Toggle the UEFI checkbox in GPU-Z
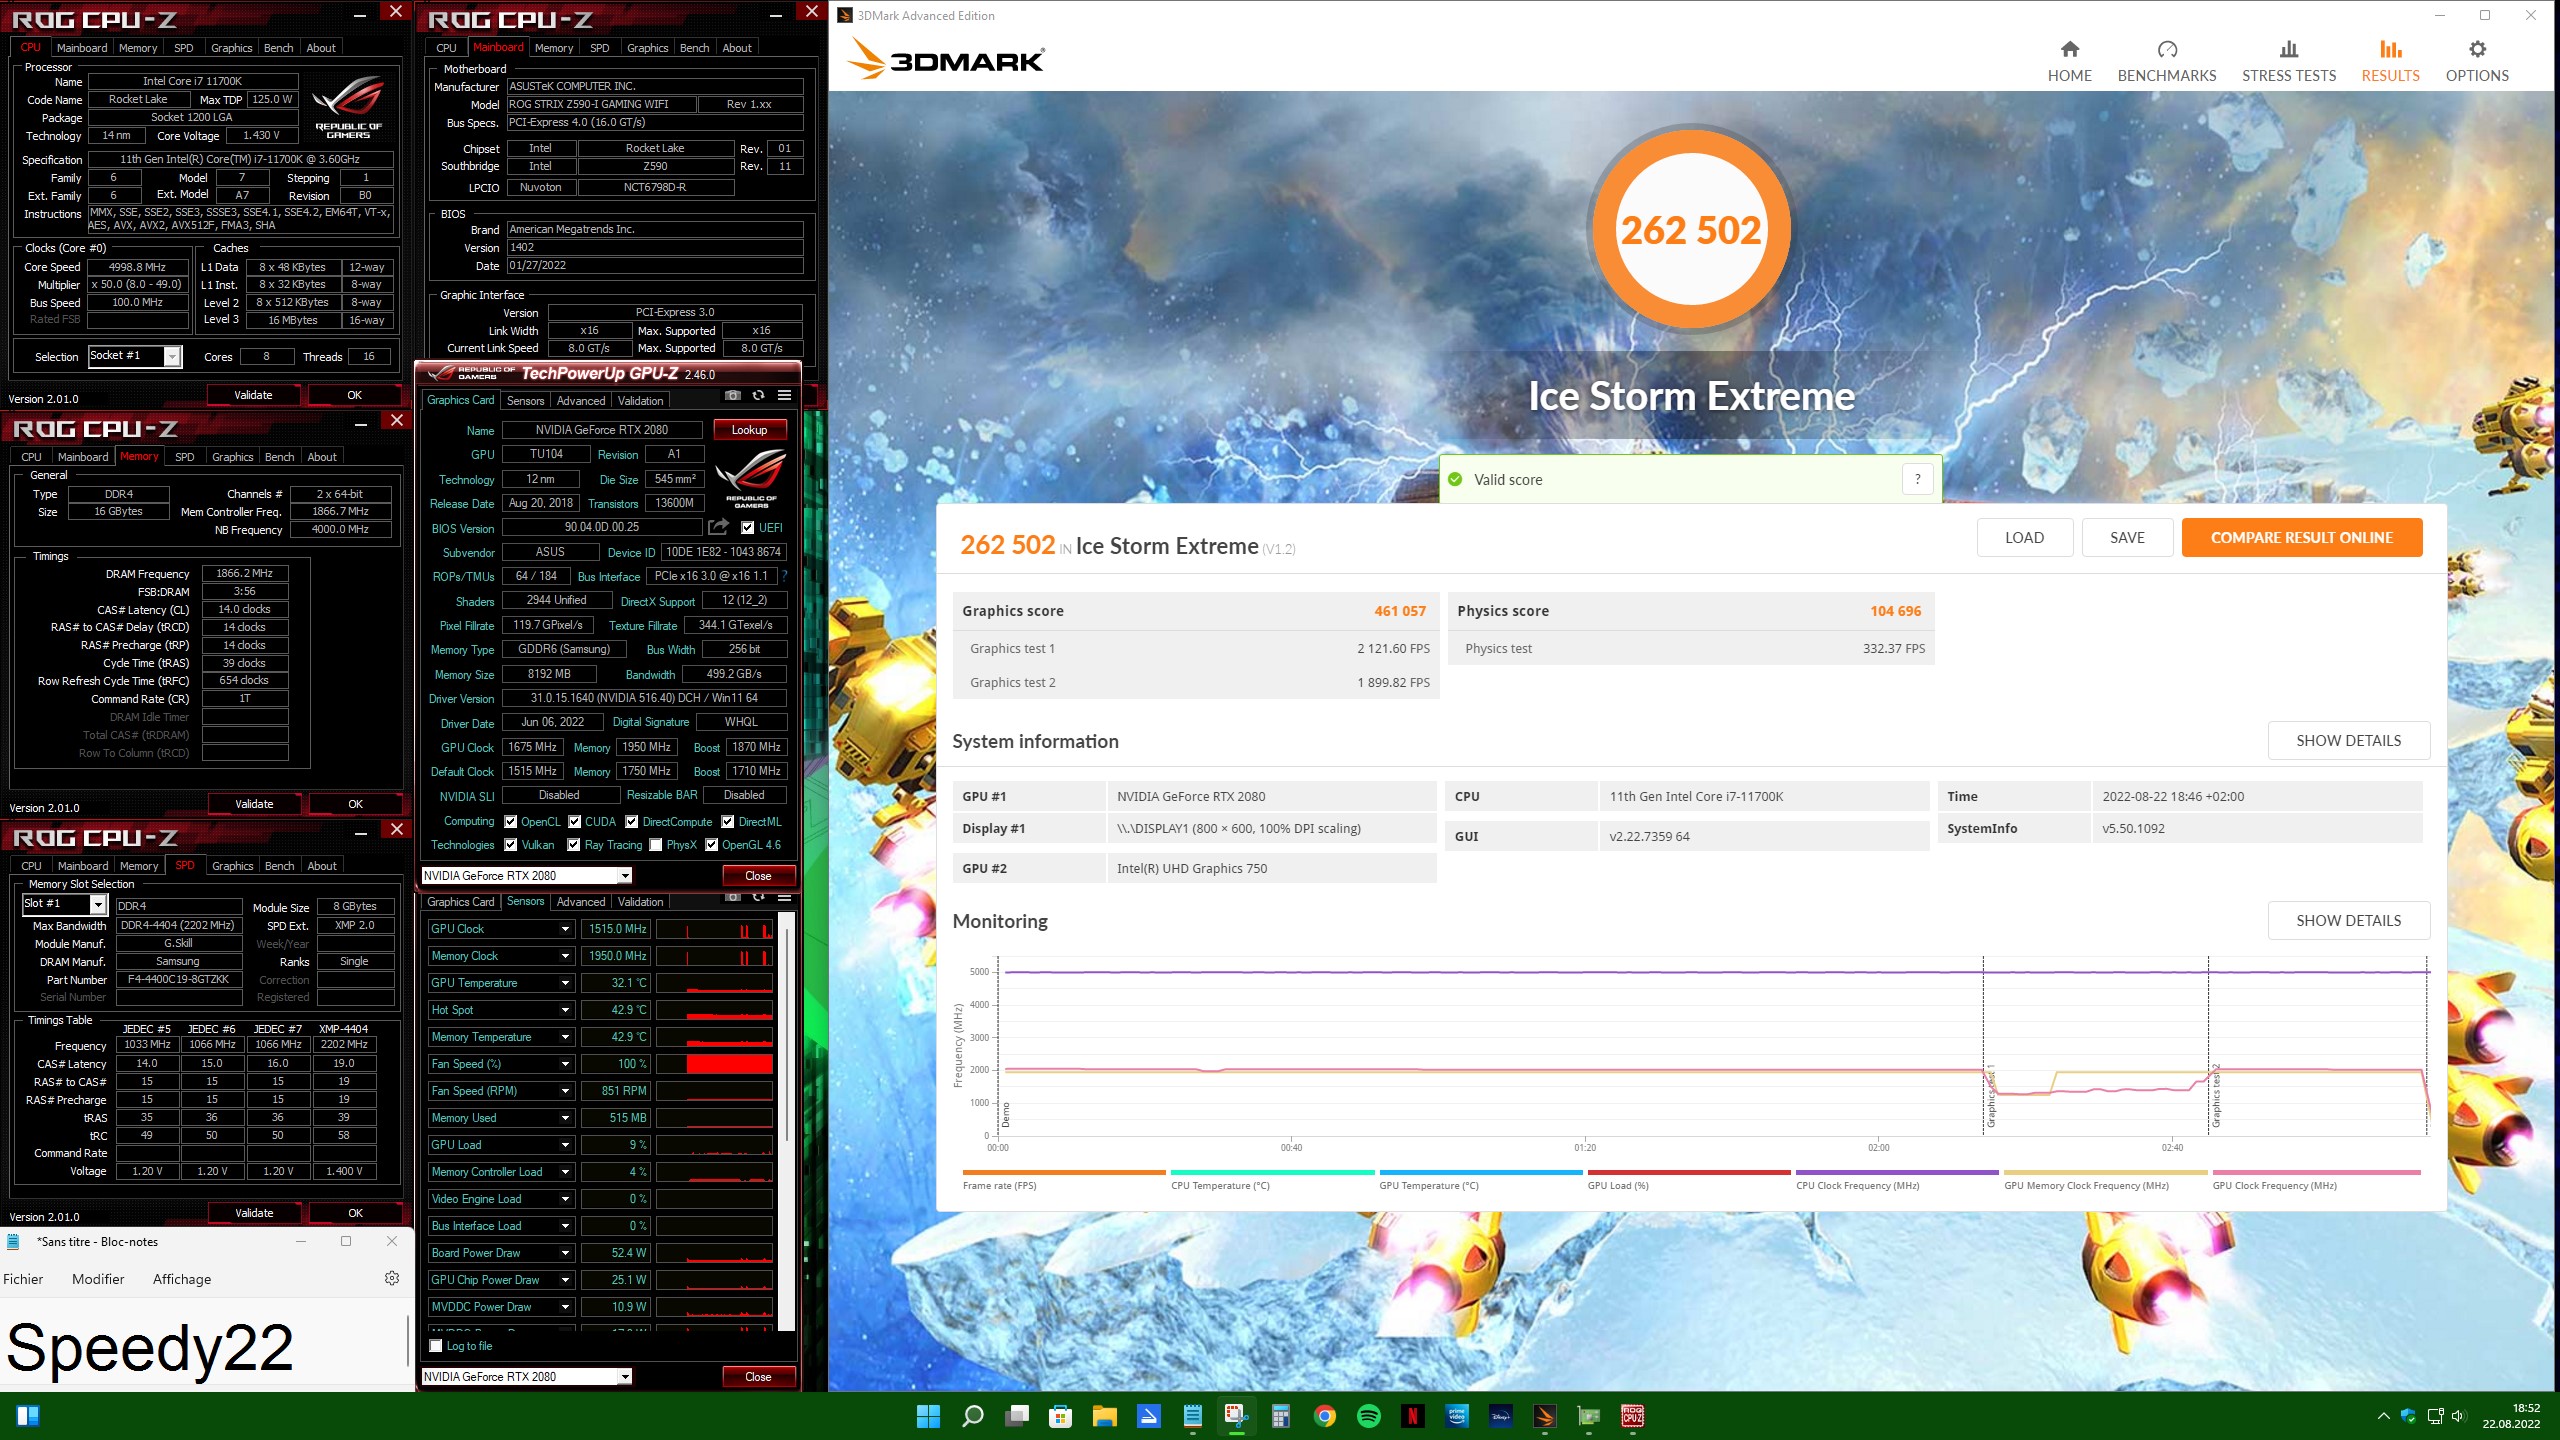Viewport: 2560px width, 1440px height. [x=747, y=528]
